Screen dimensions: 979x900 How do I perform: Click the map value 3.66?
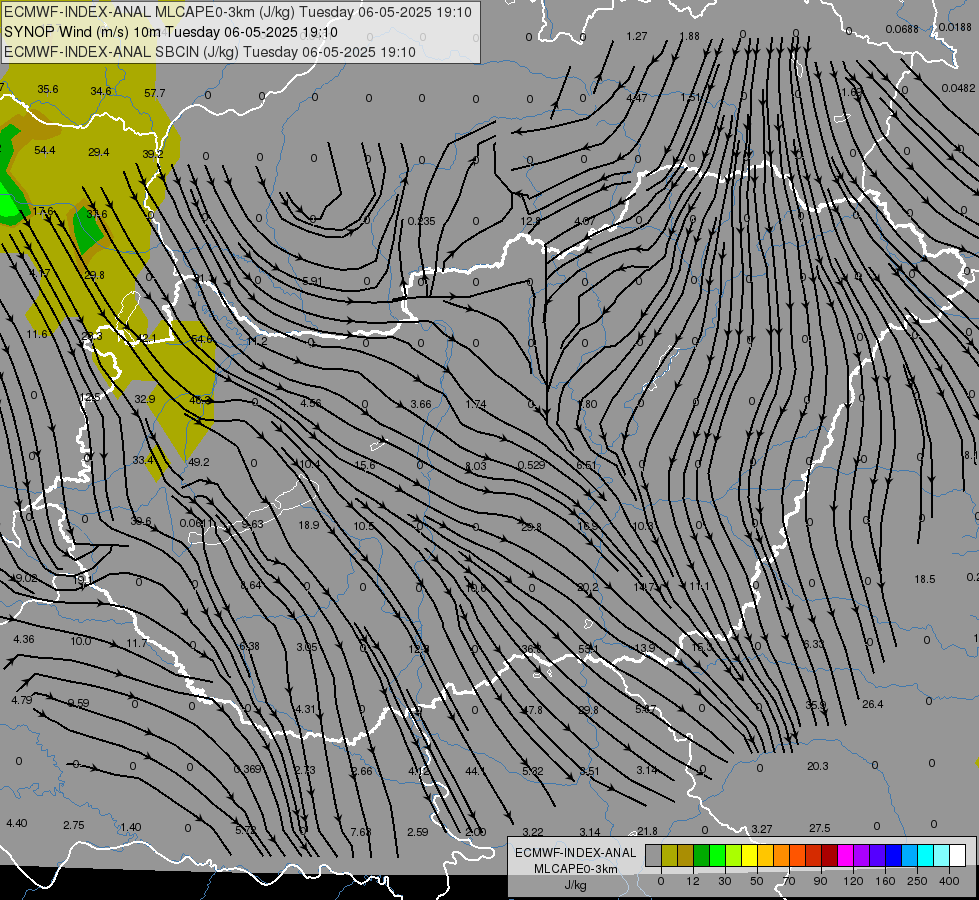pyautogui.click(x=421, y=404)
